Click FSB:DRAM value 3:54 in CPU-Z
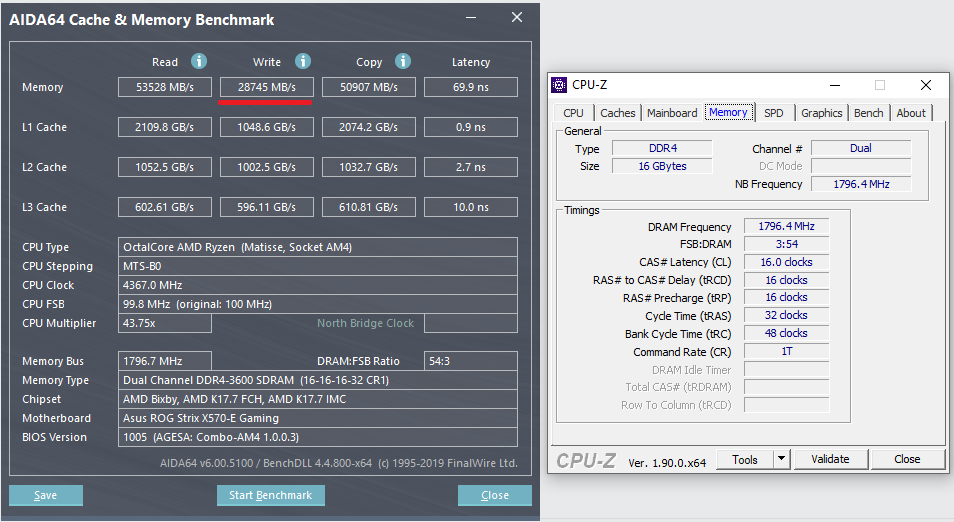Viewport: 954px width, 522px height. [x=786, y=244]
